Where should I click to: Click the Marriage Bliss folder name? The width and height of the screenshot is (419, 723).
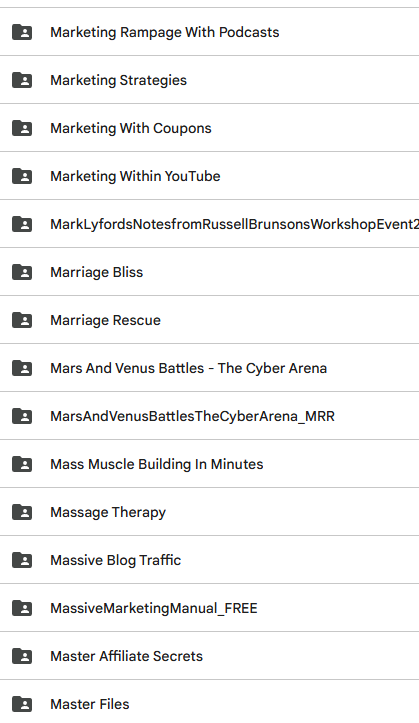click(97, 272)
